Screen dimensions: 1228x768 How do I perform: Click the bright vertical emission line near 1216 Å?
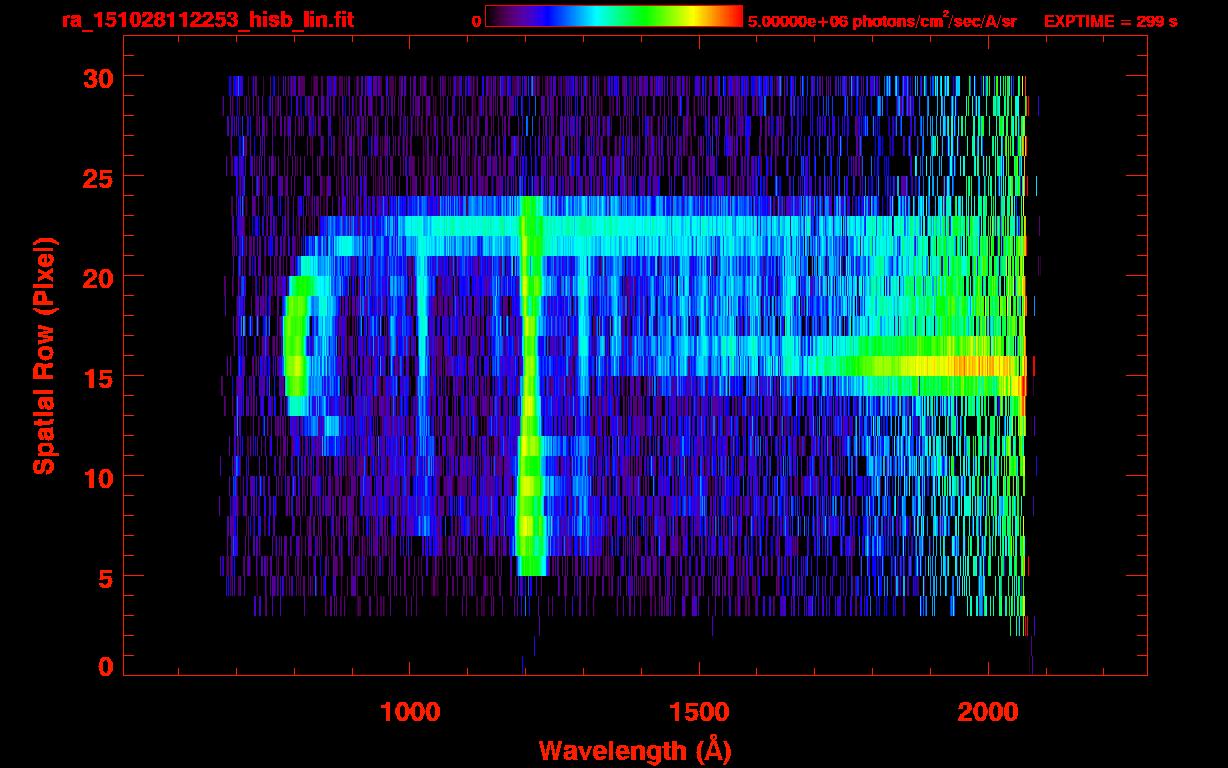click(x=531, y=385)
